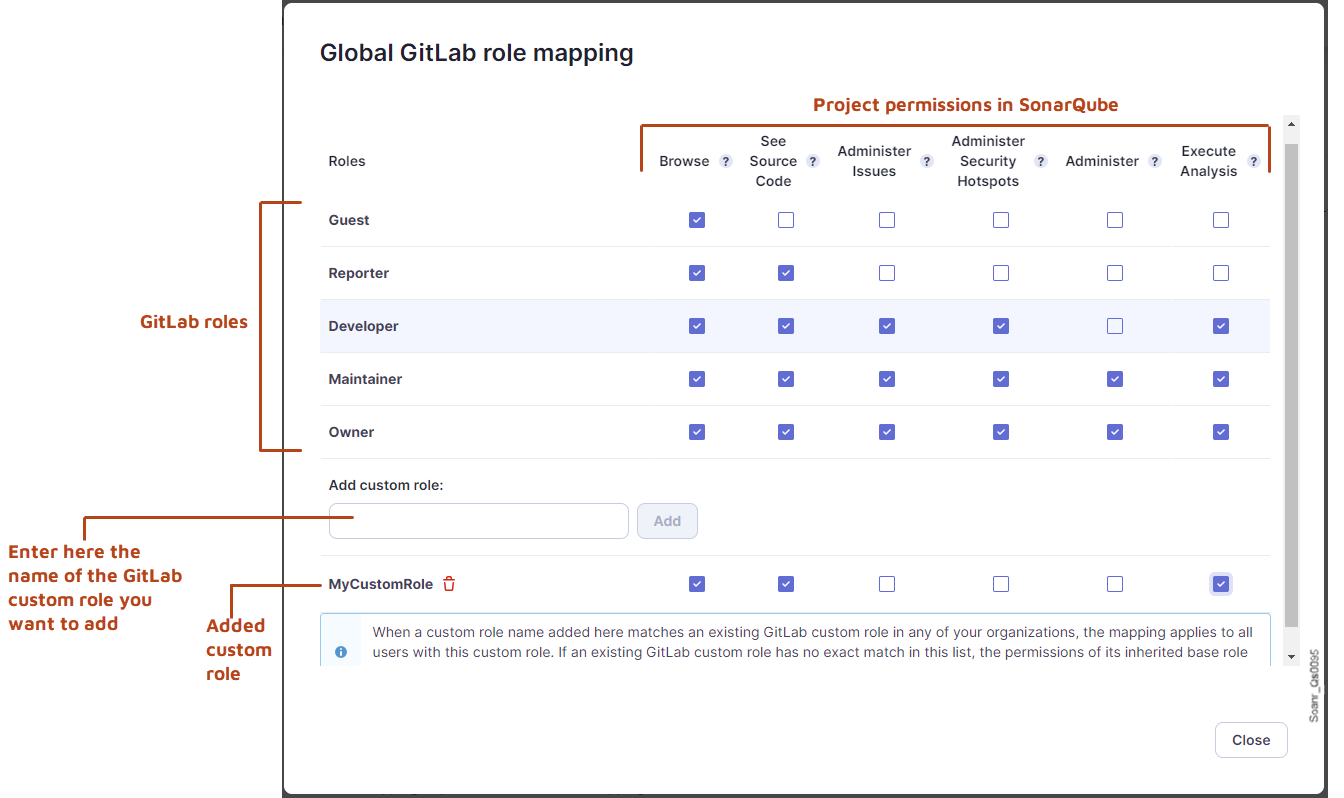
Task: Disable See Source Code for MyCustomRole
Action: (786, 584)
